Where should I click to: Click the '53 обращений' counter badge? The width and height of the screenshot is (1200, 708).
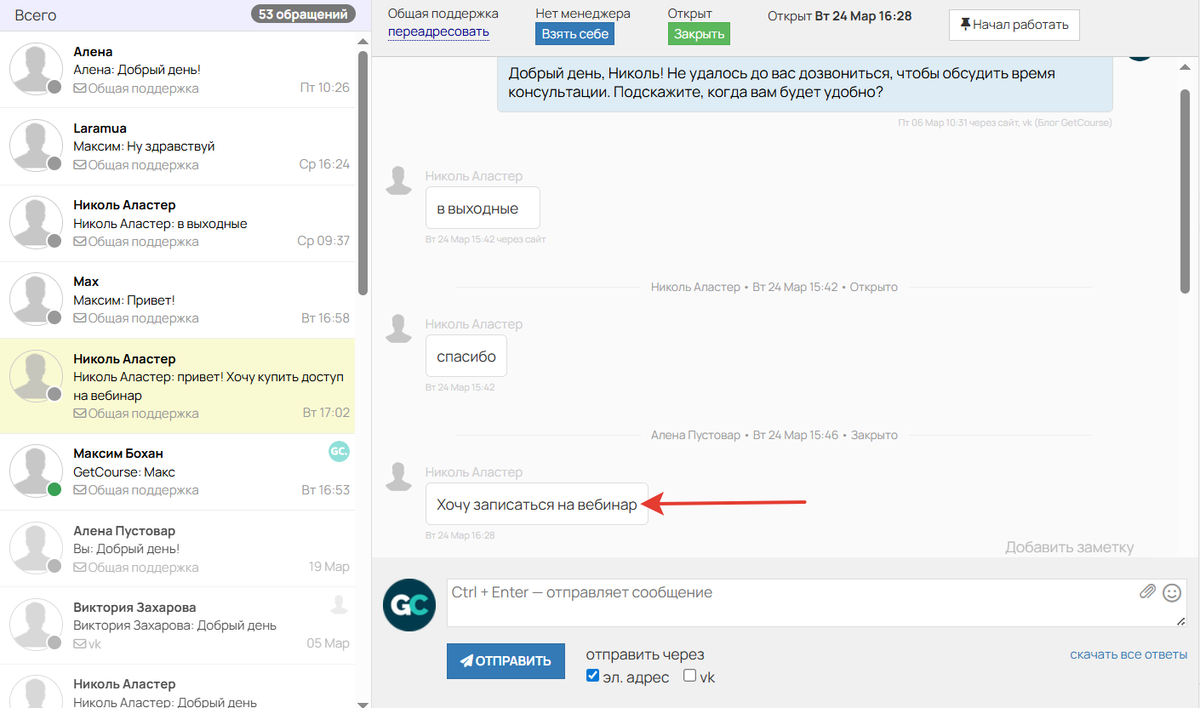(303, 15)
